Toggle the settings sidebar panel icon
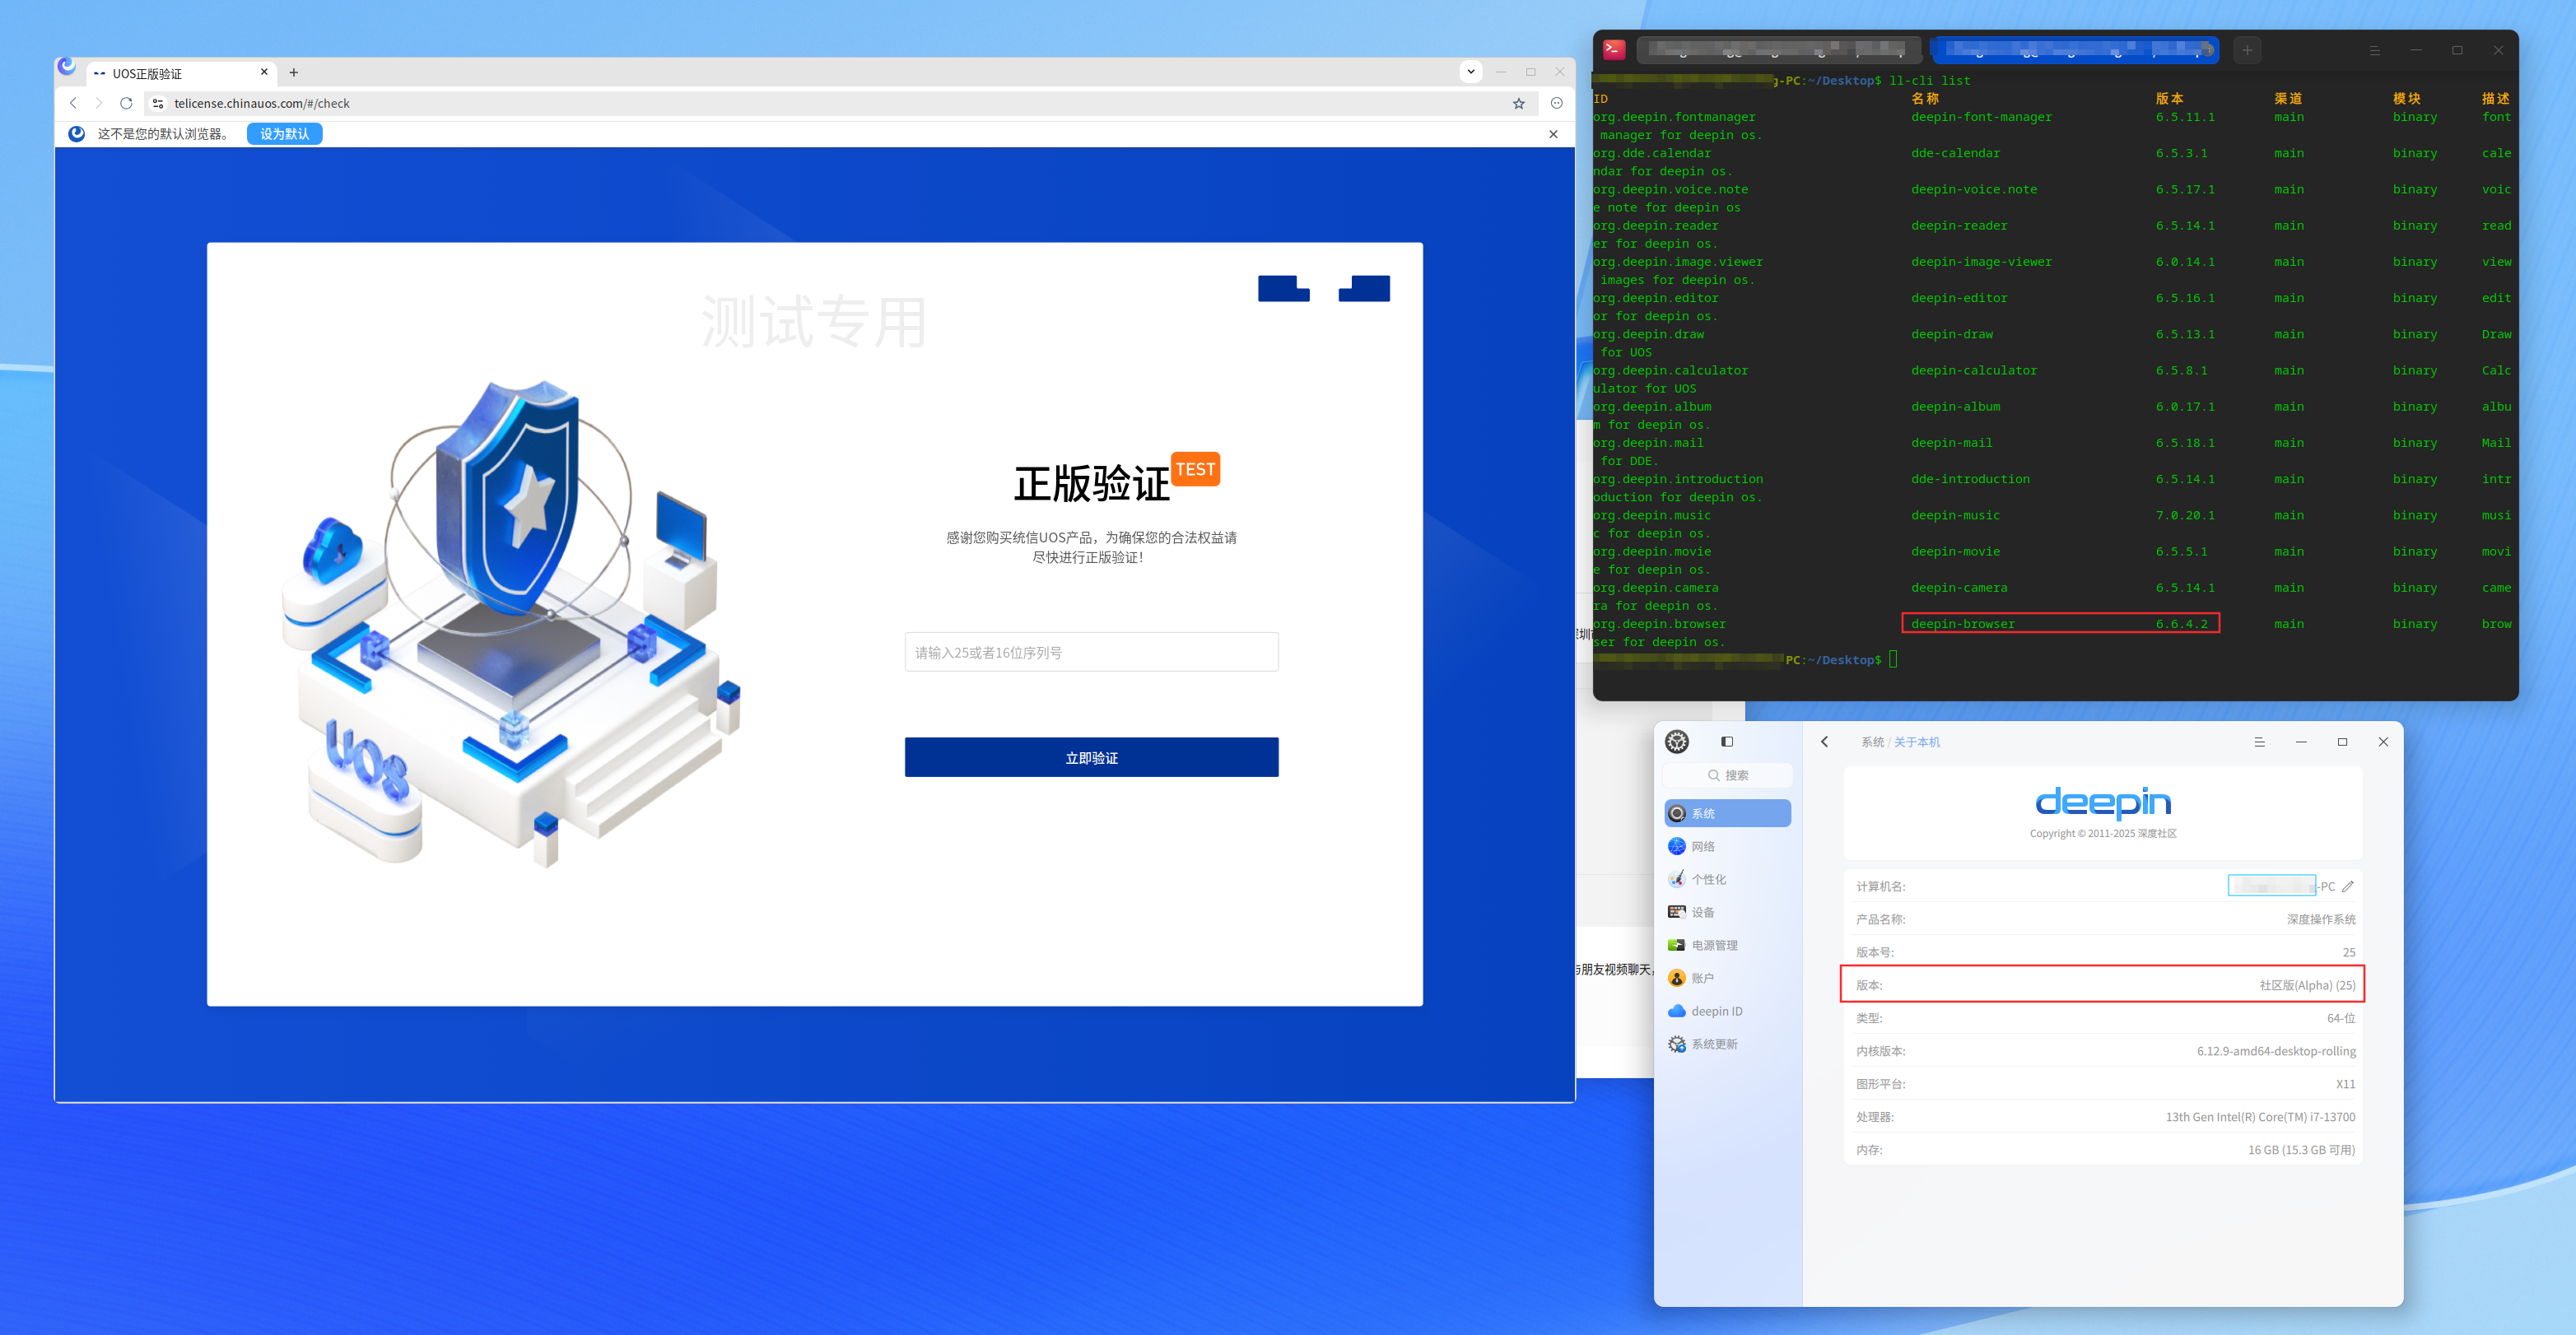Screen dimensions: 2576x1335 tap(1727, 742)
